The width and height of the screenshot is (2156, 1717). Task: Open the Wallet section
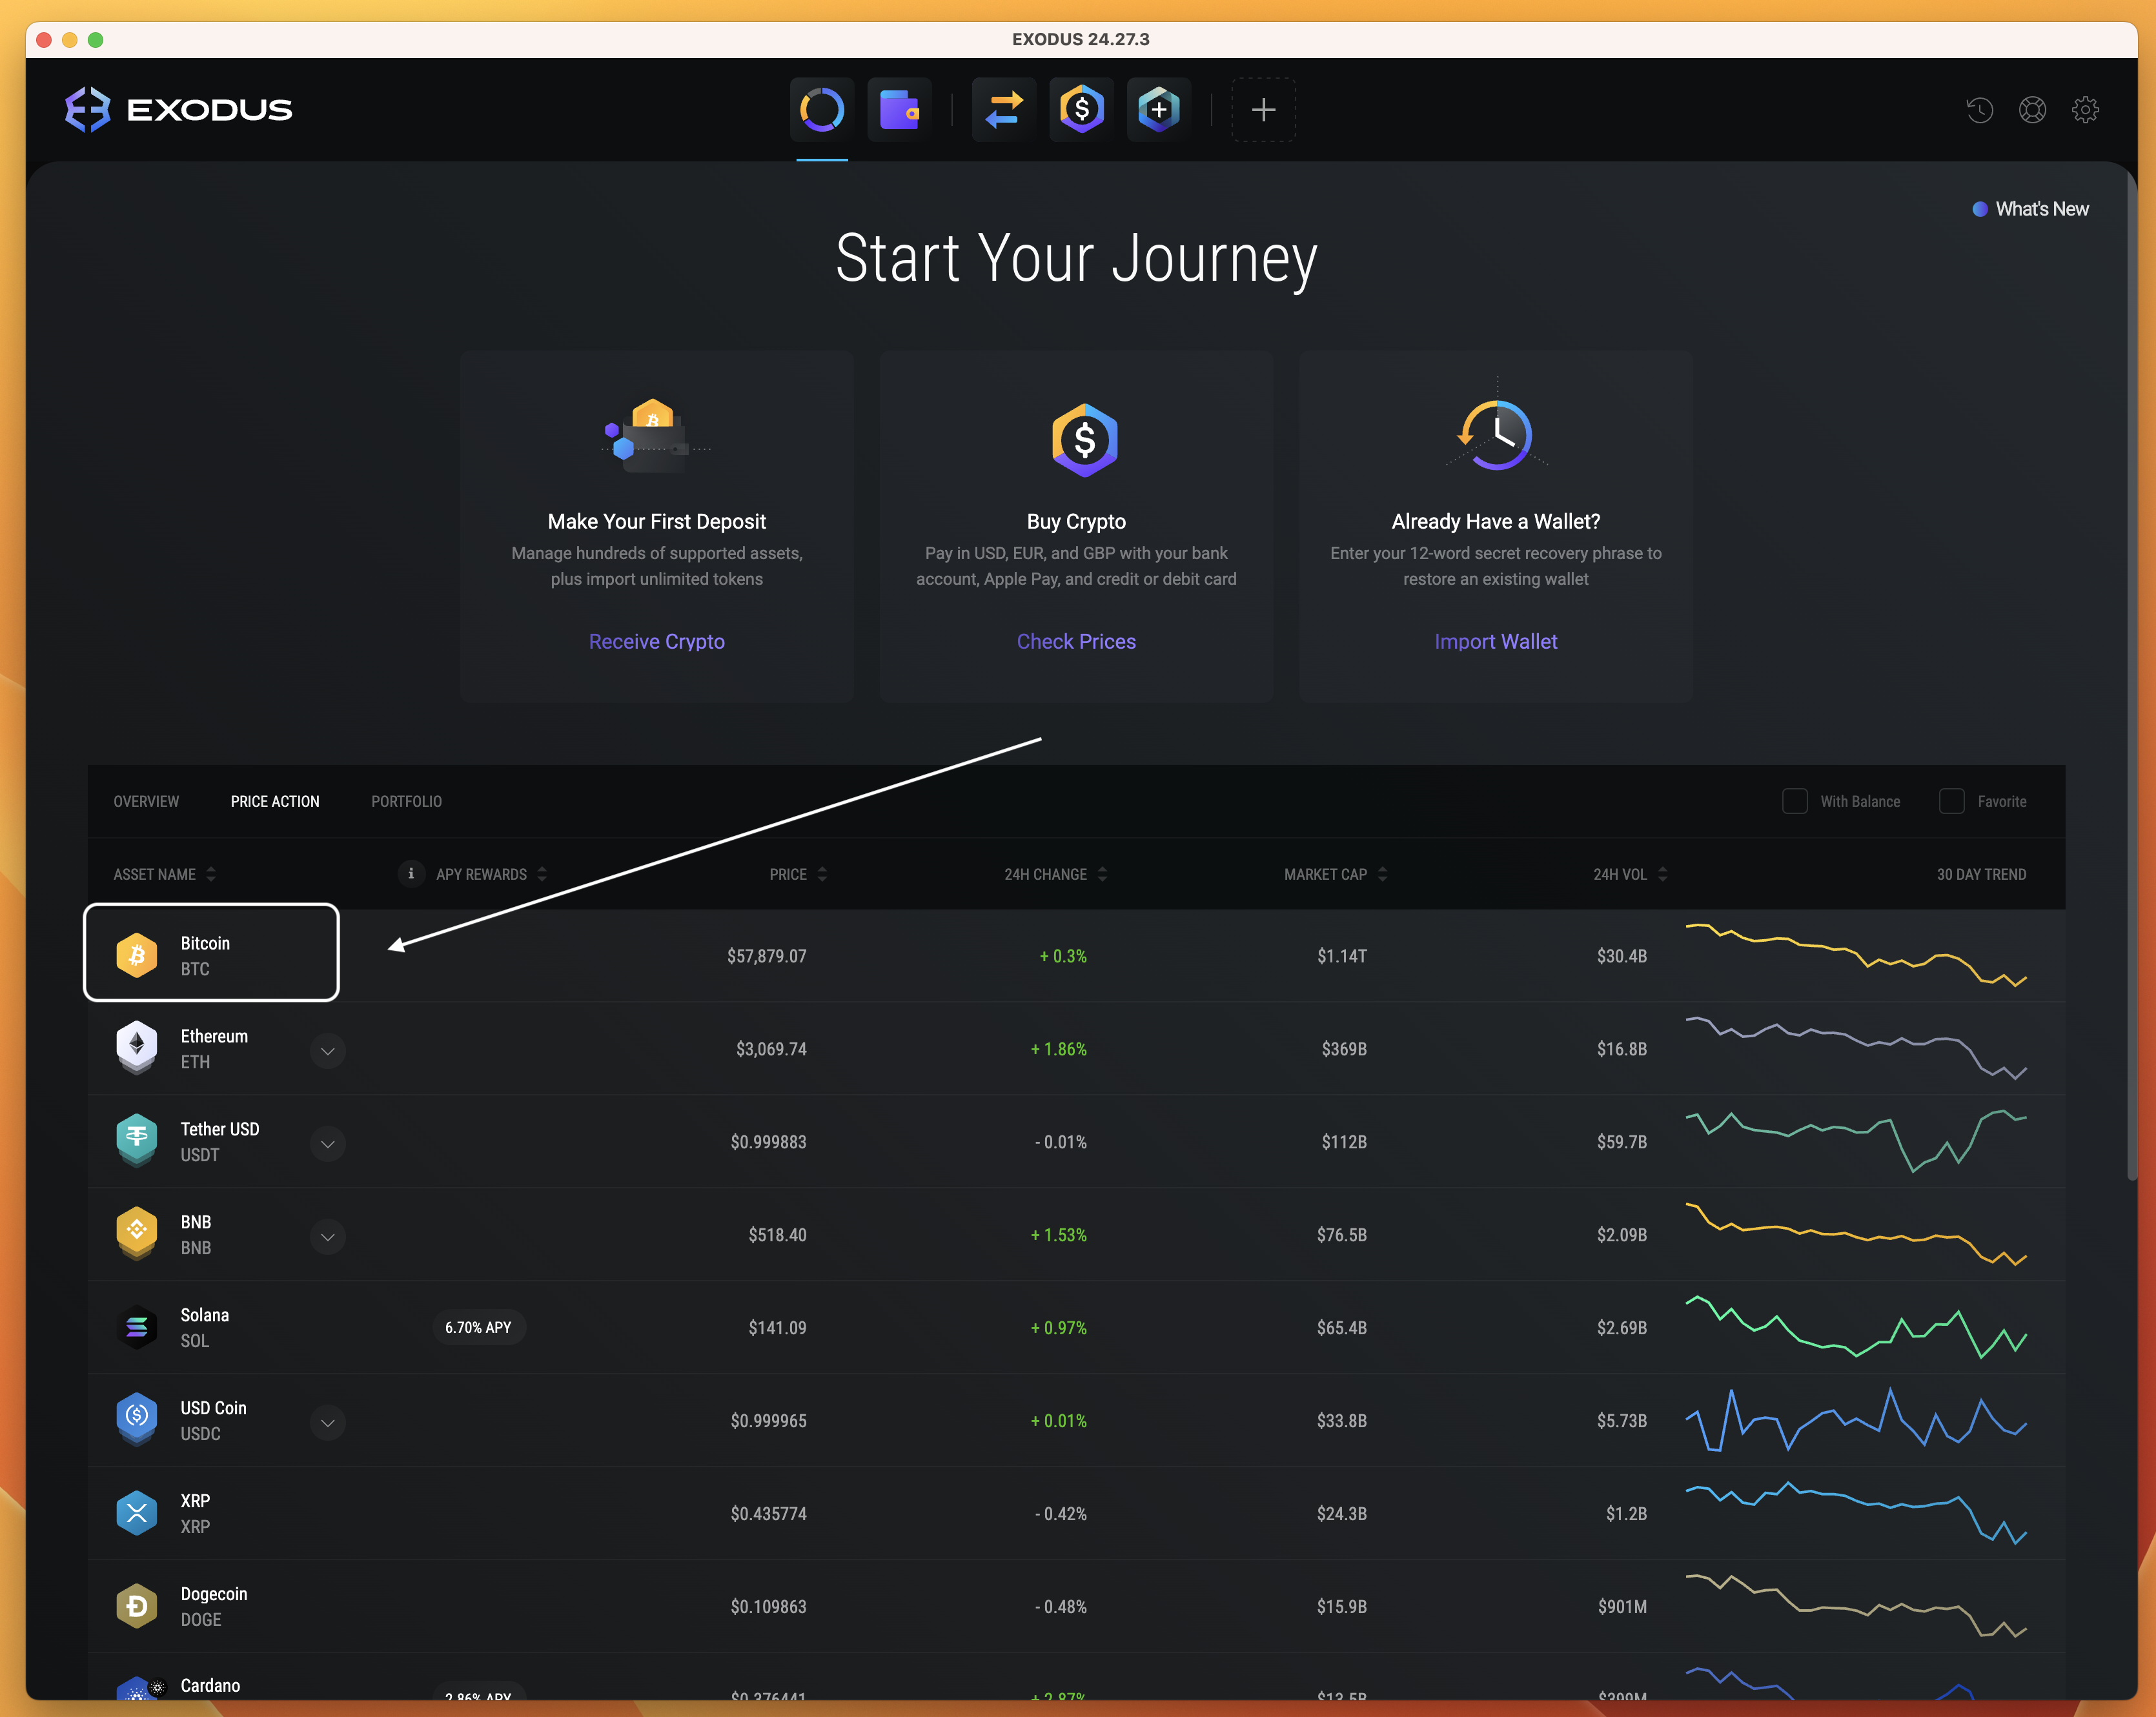coord(899,110)
